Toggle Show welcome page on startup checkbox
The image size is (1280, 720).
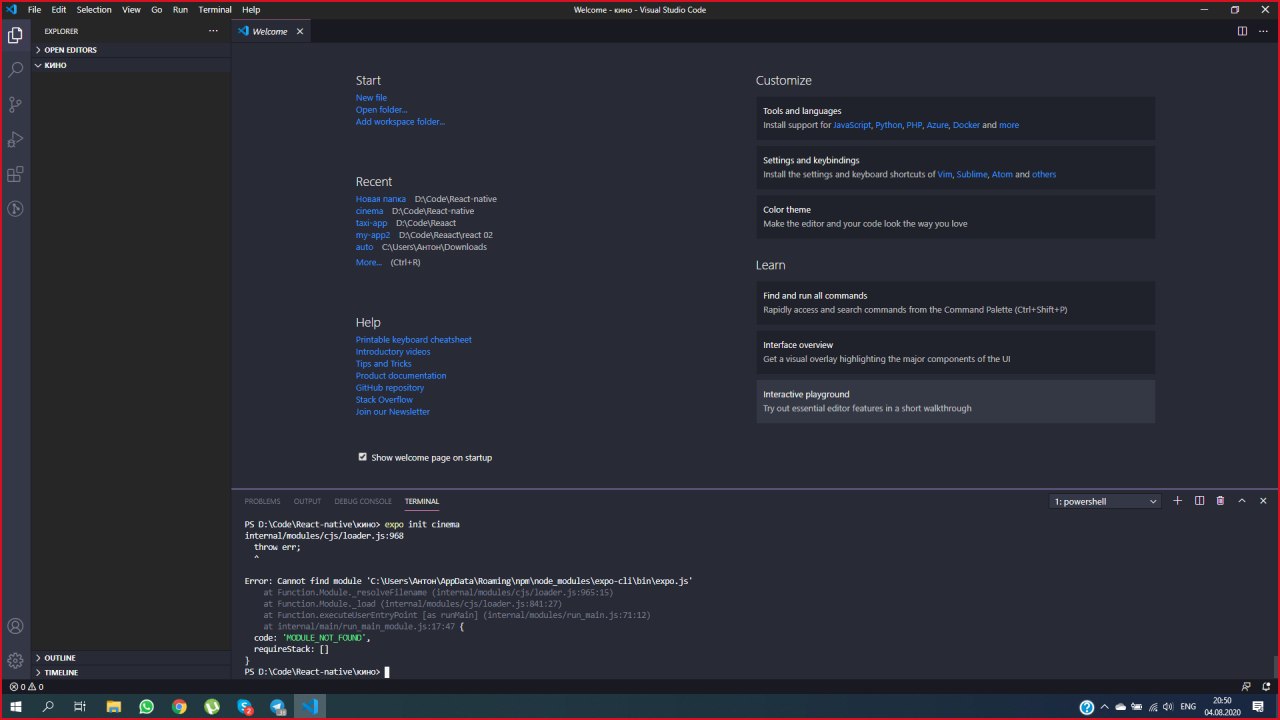tap(363, 457)
